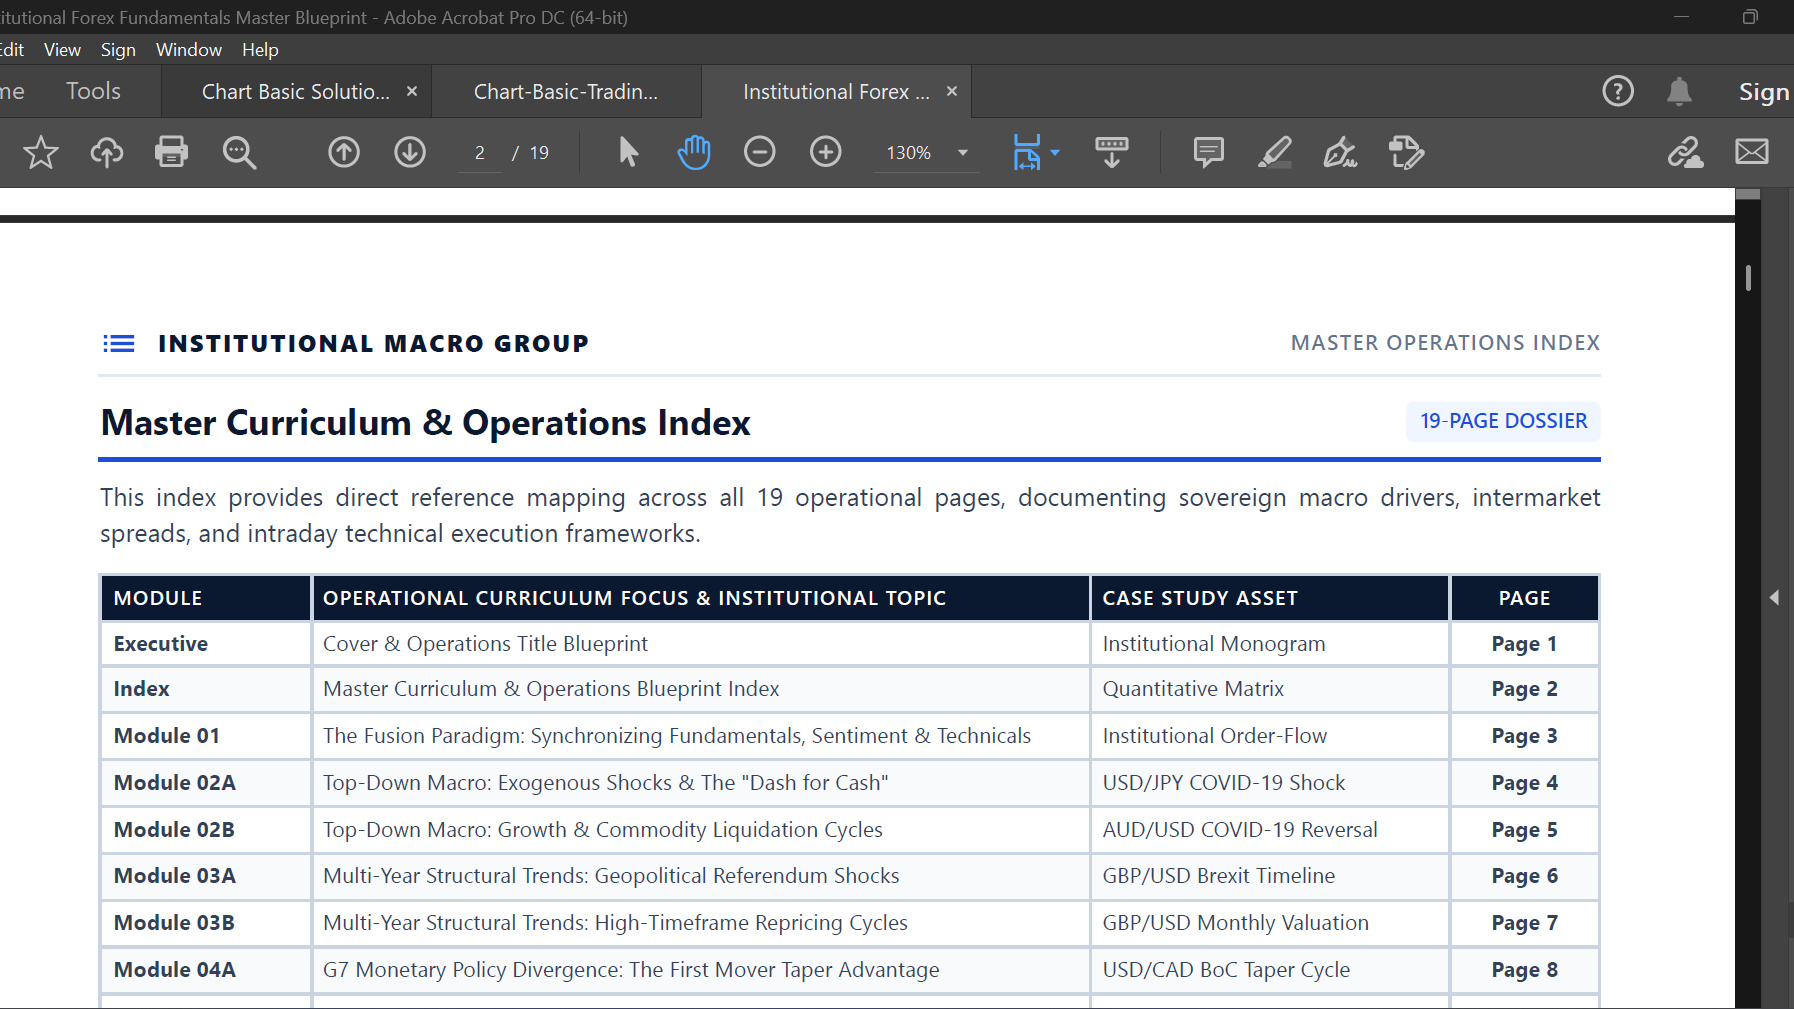Share a link to this file
This screenshot has height=1009, width=1794.
point(1686,152)
